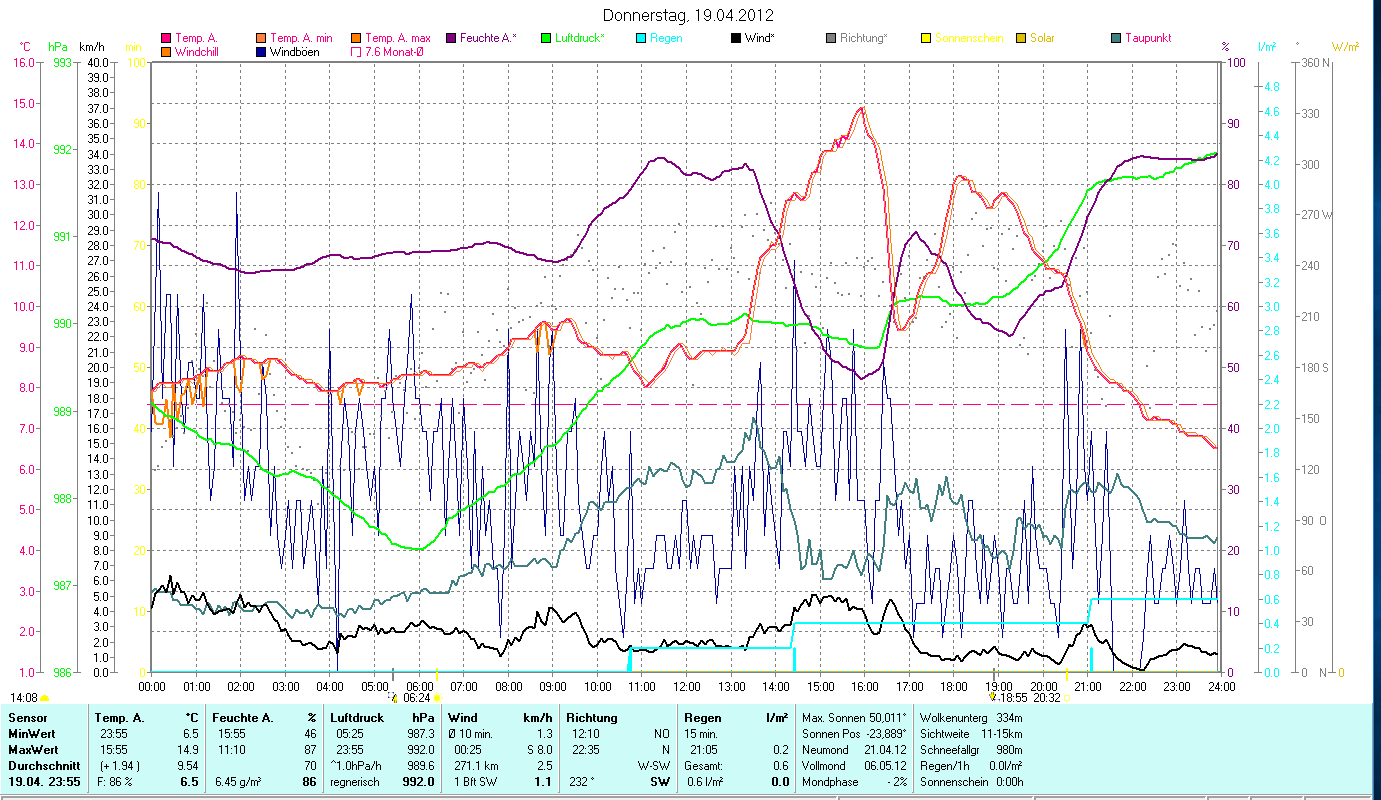
Task: Click the "Neumond" label
Action: click(x=824, y=750)
